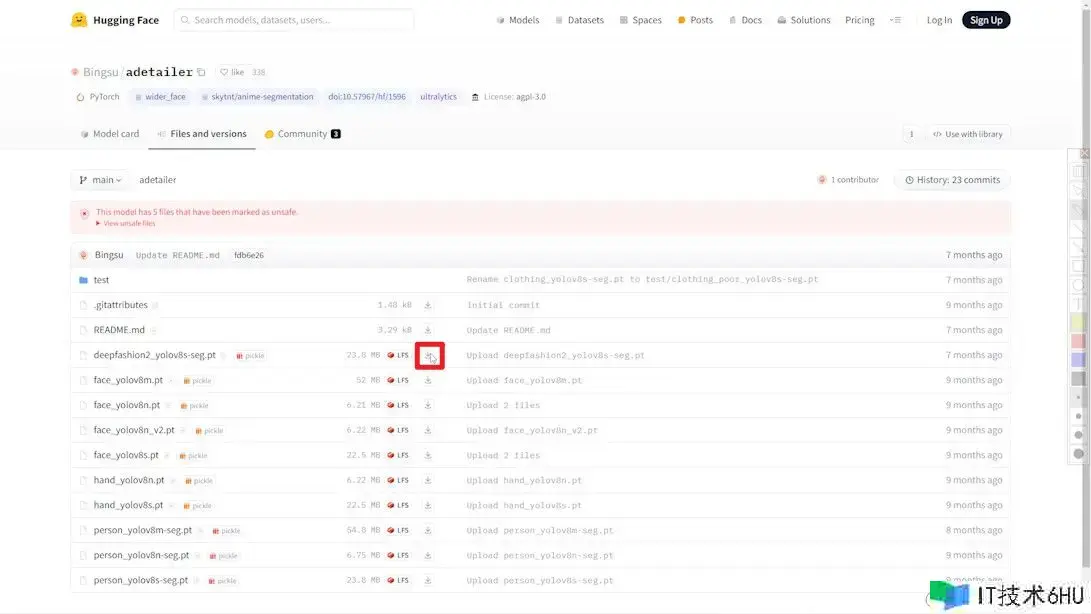The height and width of the screenshot is (614, 1091).
Task: Click the PyTorch tag
Action: point(98,97)
